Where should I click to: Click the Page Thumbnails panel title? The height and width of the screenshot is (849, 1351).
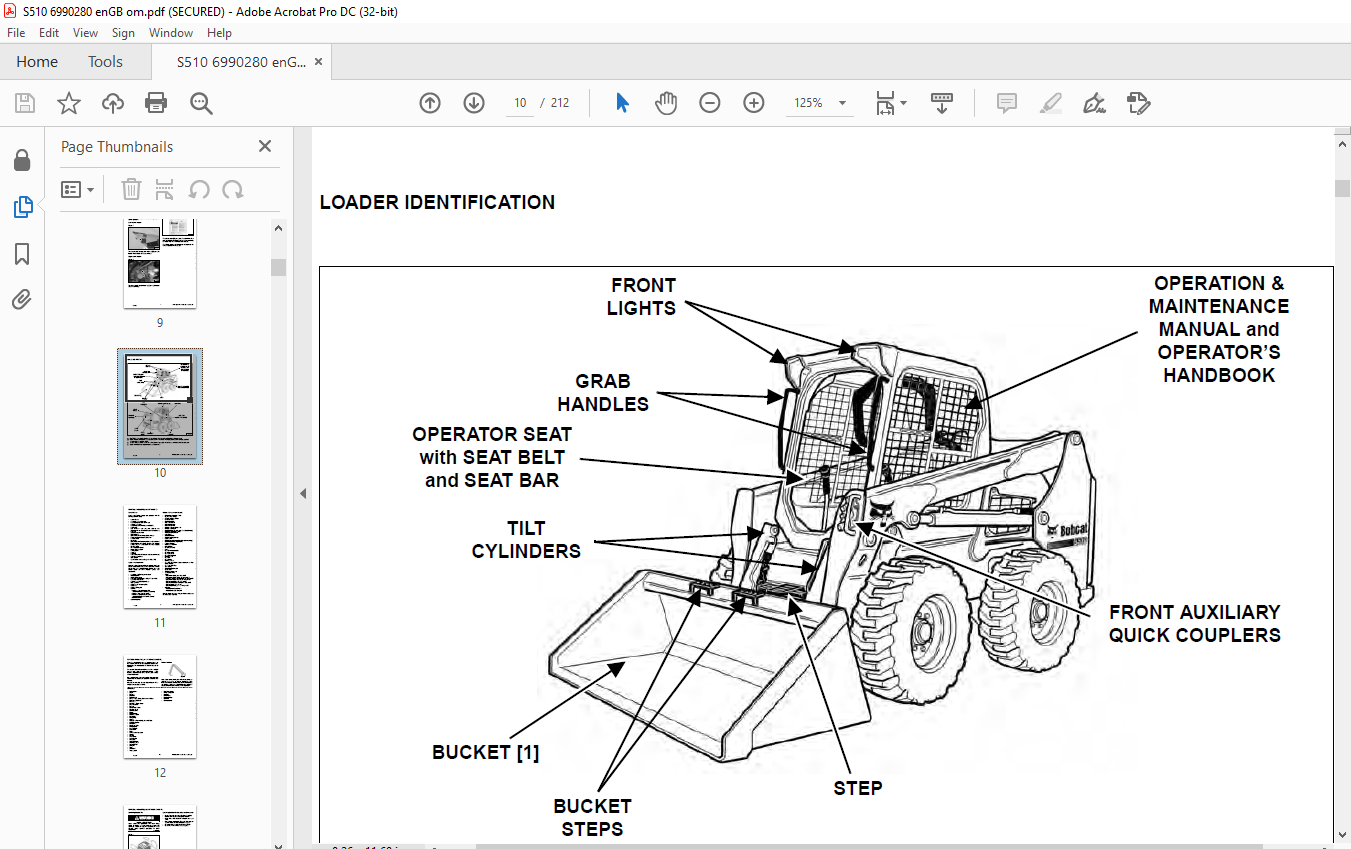(117, 146)
